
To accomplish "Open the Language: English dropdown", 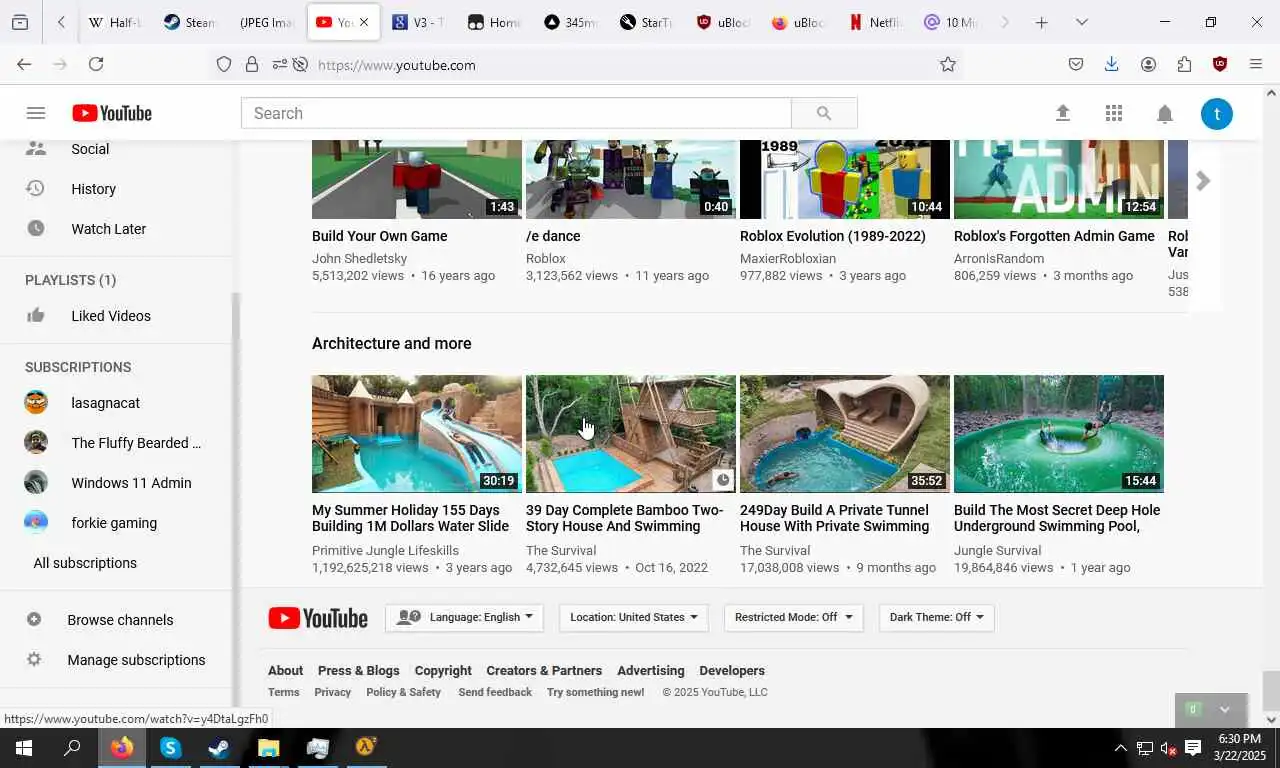I will pos(464,617).
